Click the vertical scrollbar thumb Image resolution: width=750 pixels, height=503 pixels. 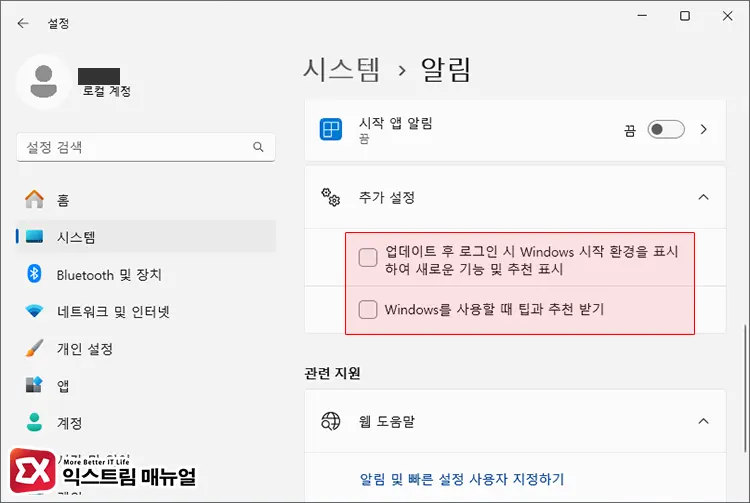point(745,388)
